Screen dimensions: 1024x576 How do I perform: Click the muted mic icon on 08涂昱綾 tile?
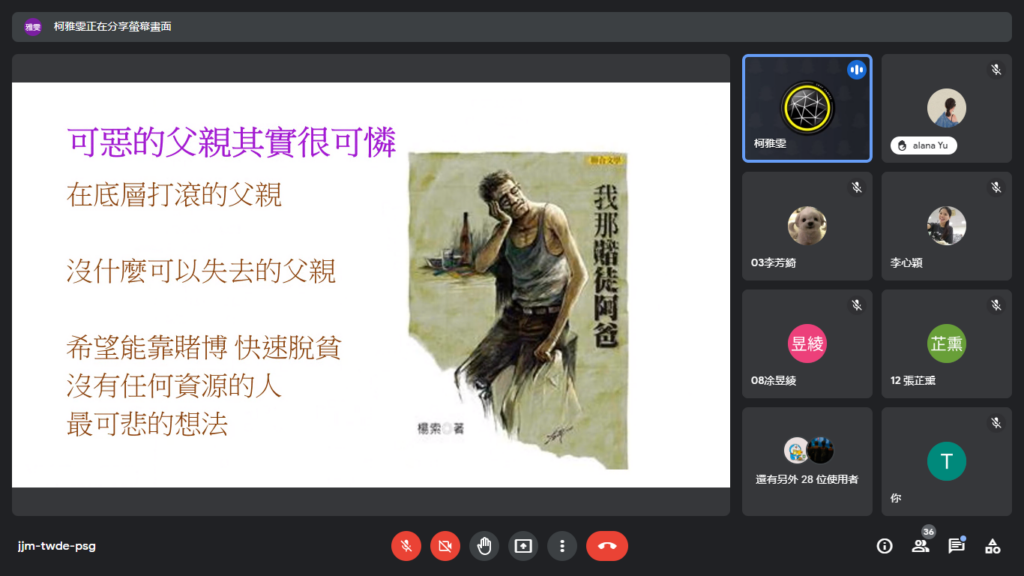[x=856, y=305]
